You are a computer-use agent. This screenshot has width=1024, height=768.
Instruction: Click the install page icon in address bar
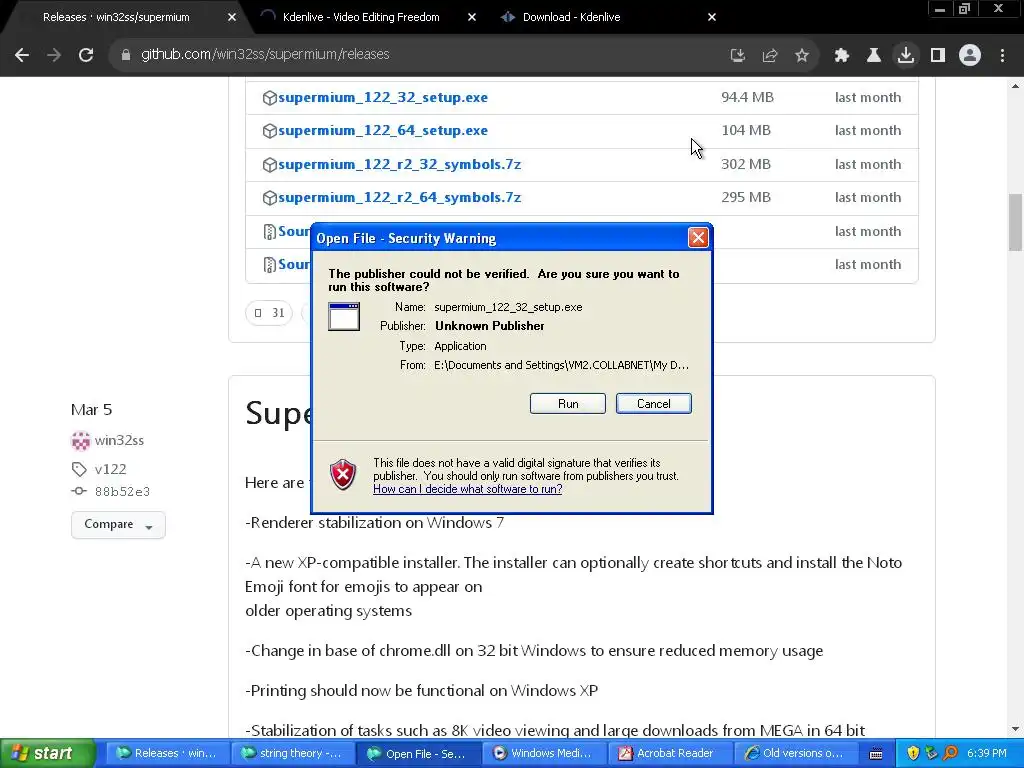click(x=737, y=56)
